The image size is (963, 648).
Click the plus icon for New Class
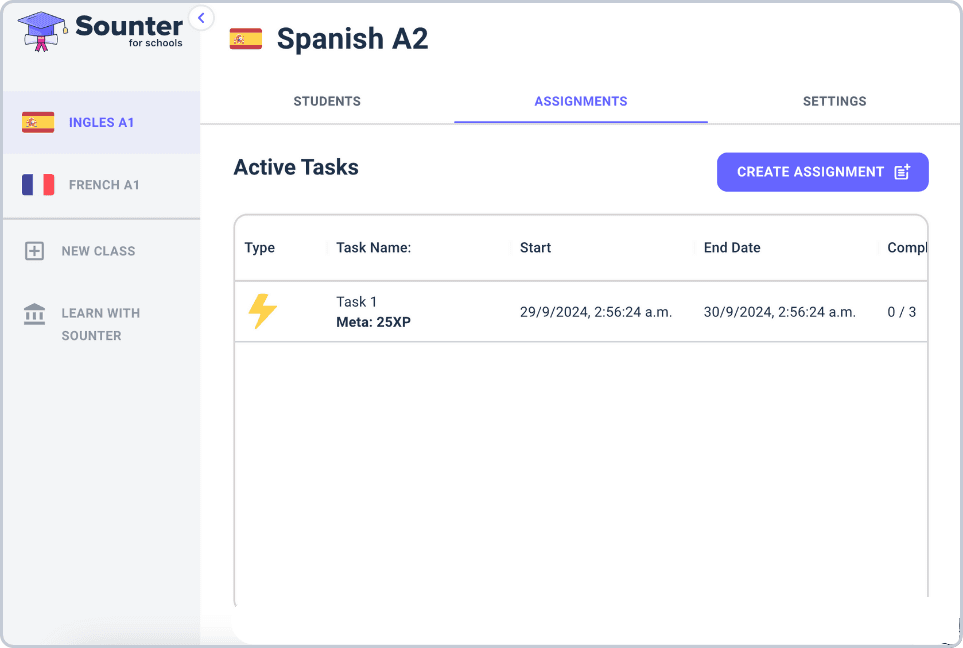click(x=34, y=251)
